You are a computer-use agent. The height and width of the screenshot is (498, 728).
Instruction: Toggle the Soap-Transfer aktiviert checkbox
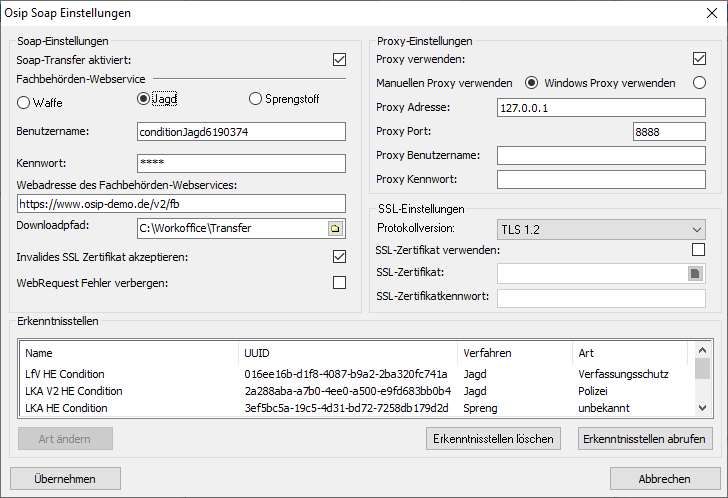[339, 60]
